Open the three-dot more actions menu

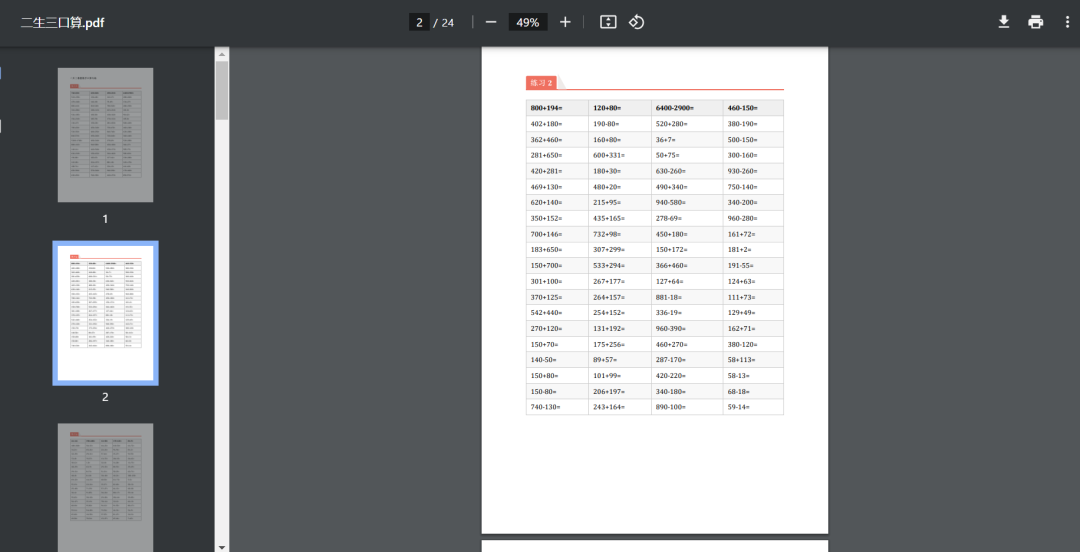pyautogui.click(x=1067, y=22)
